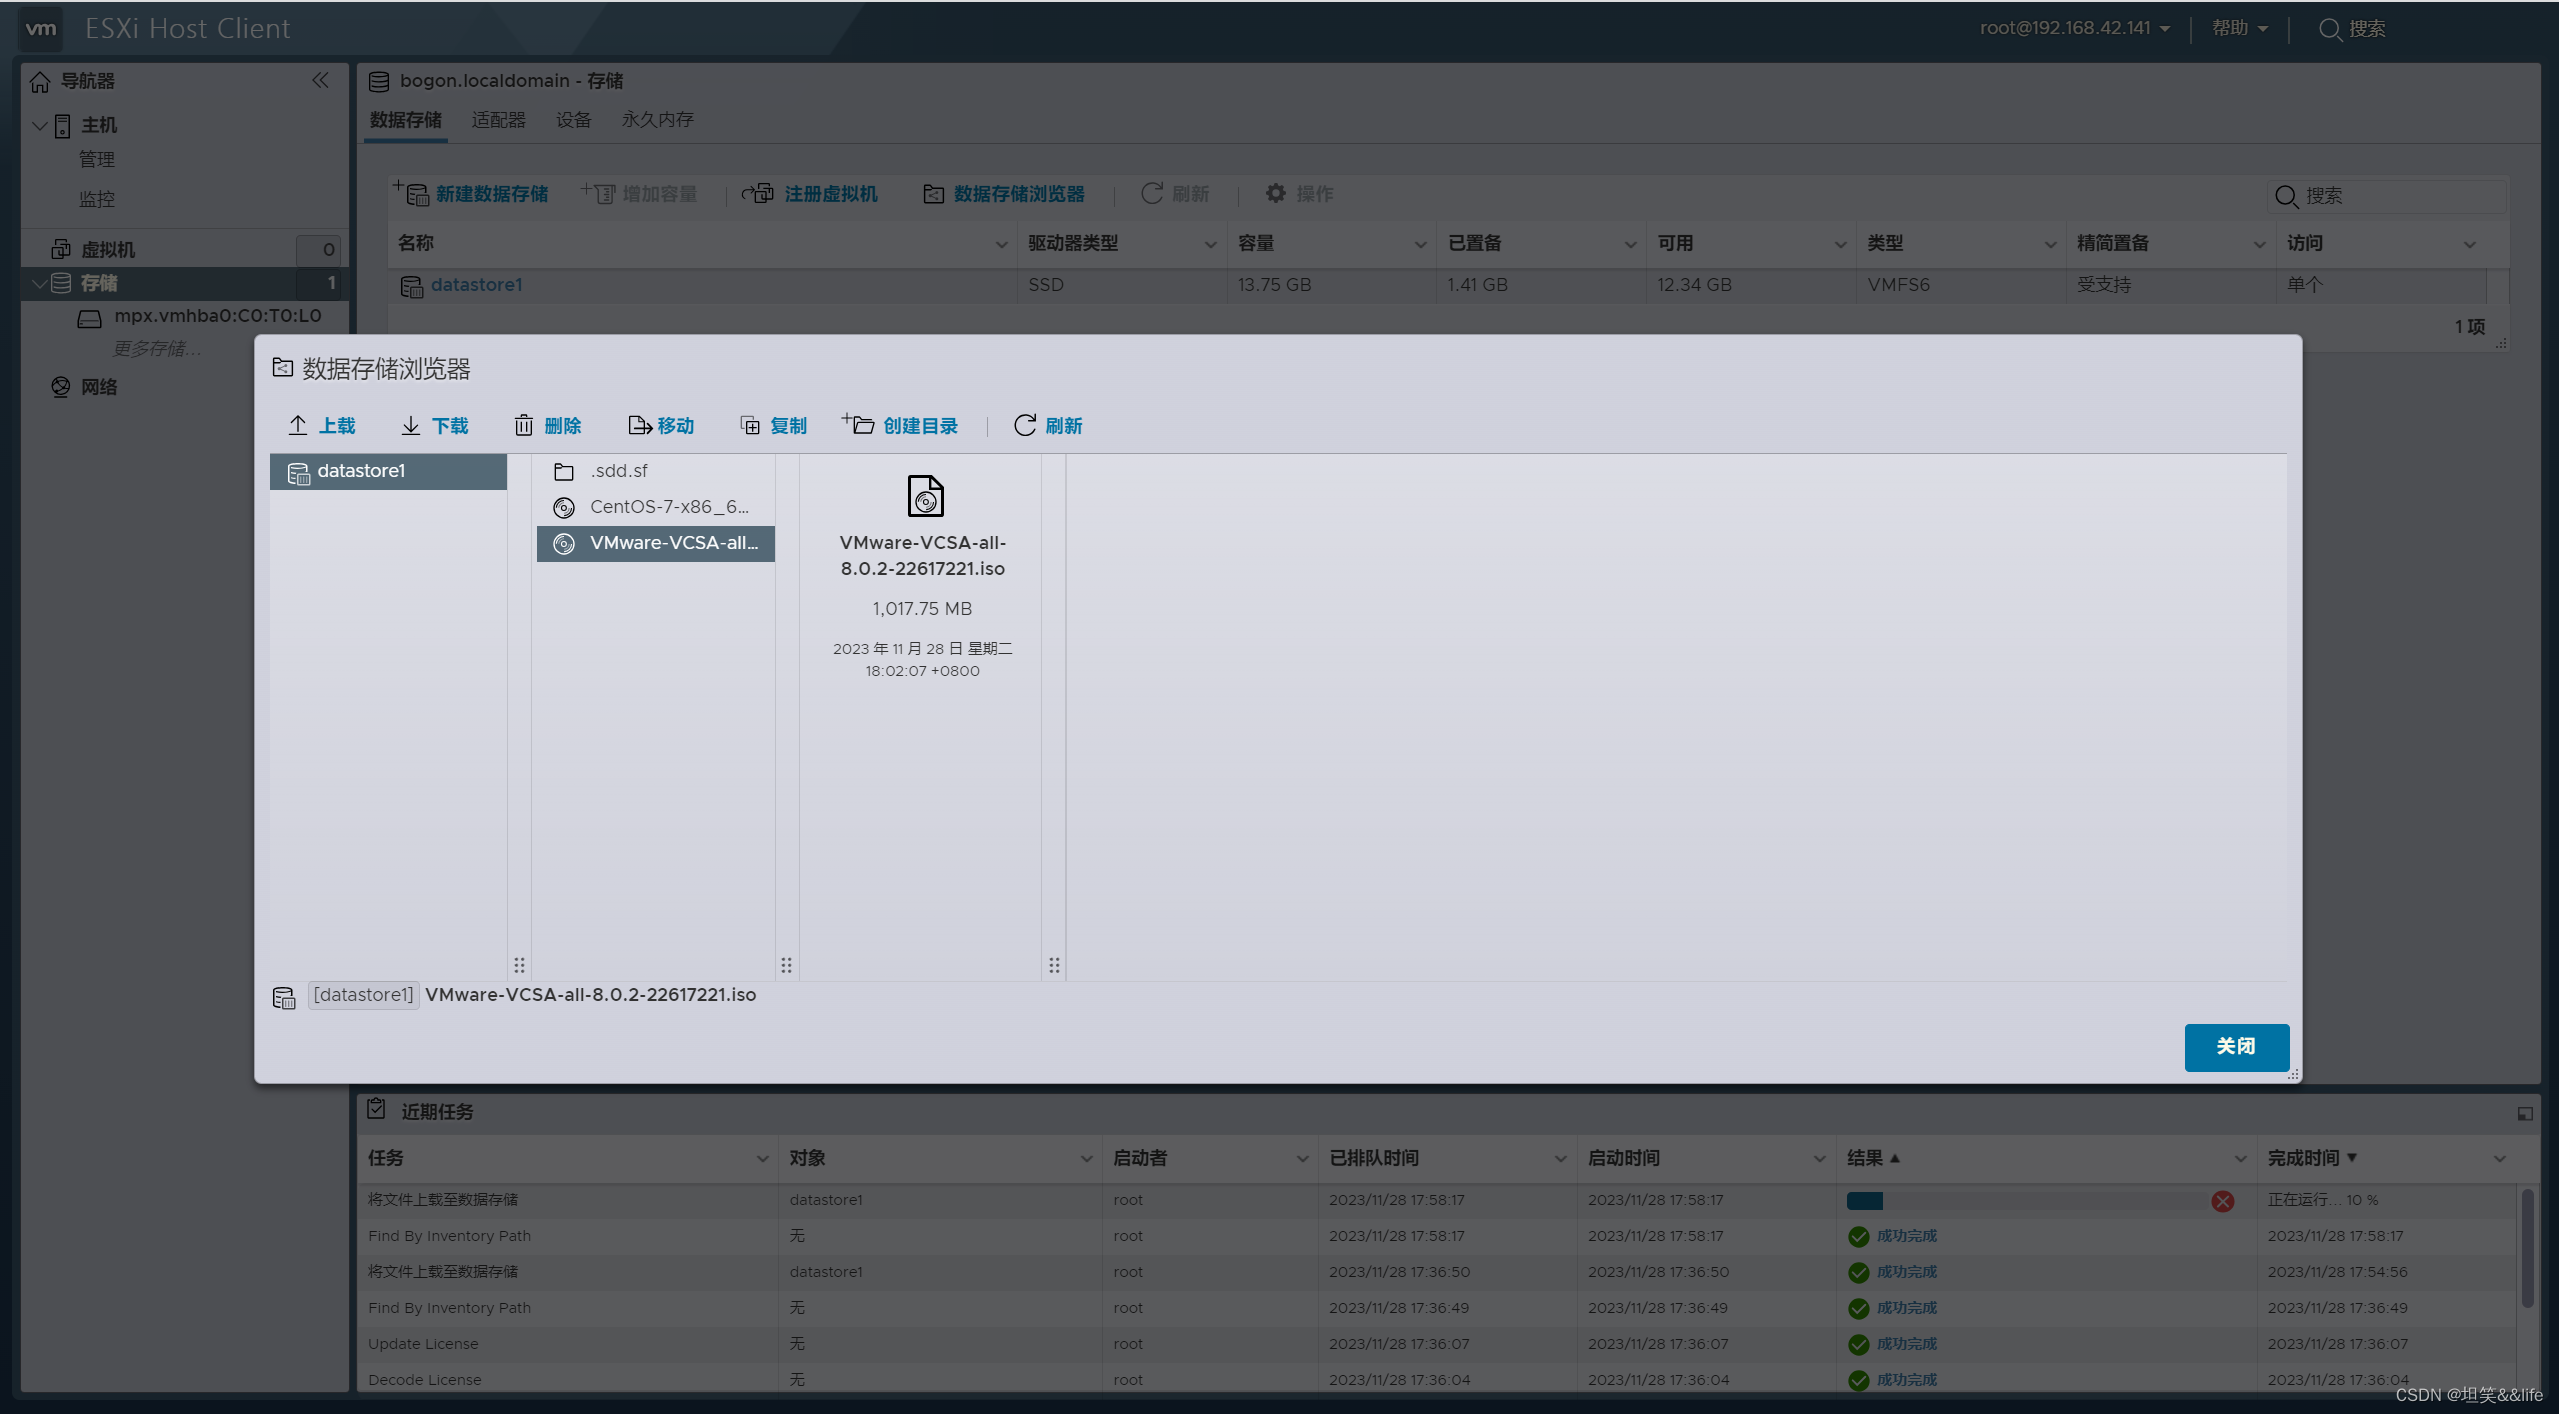The height and width of the screenshot is (1414, 2559).
Task: Click Datastore browser (数据存储浏览器) toolbar button
Action: click(x=1004, y=193)
